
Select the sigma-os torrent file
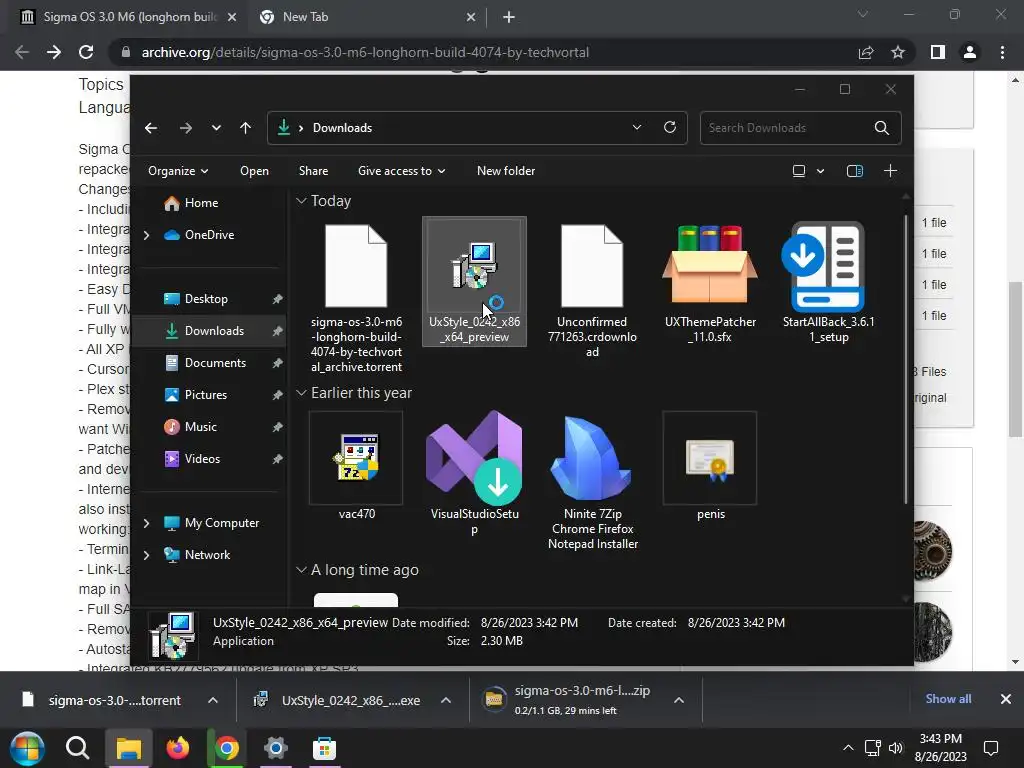coord(356,298)
